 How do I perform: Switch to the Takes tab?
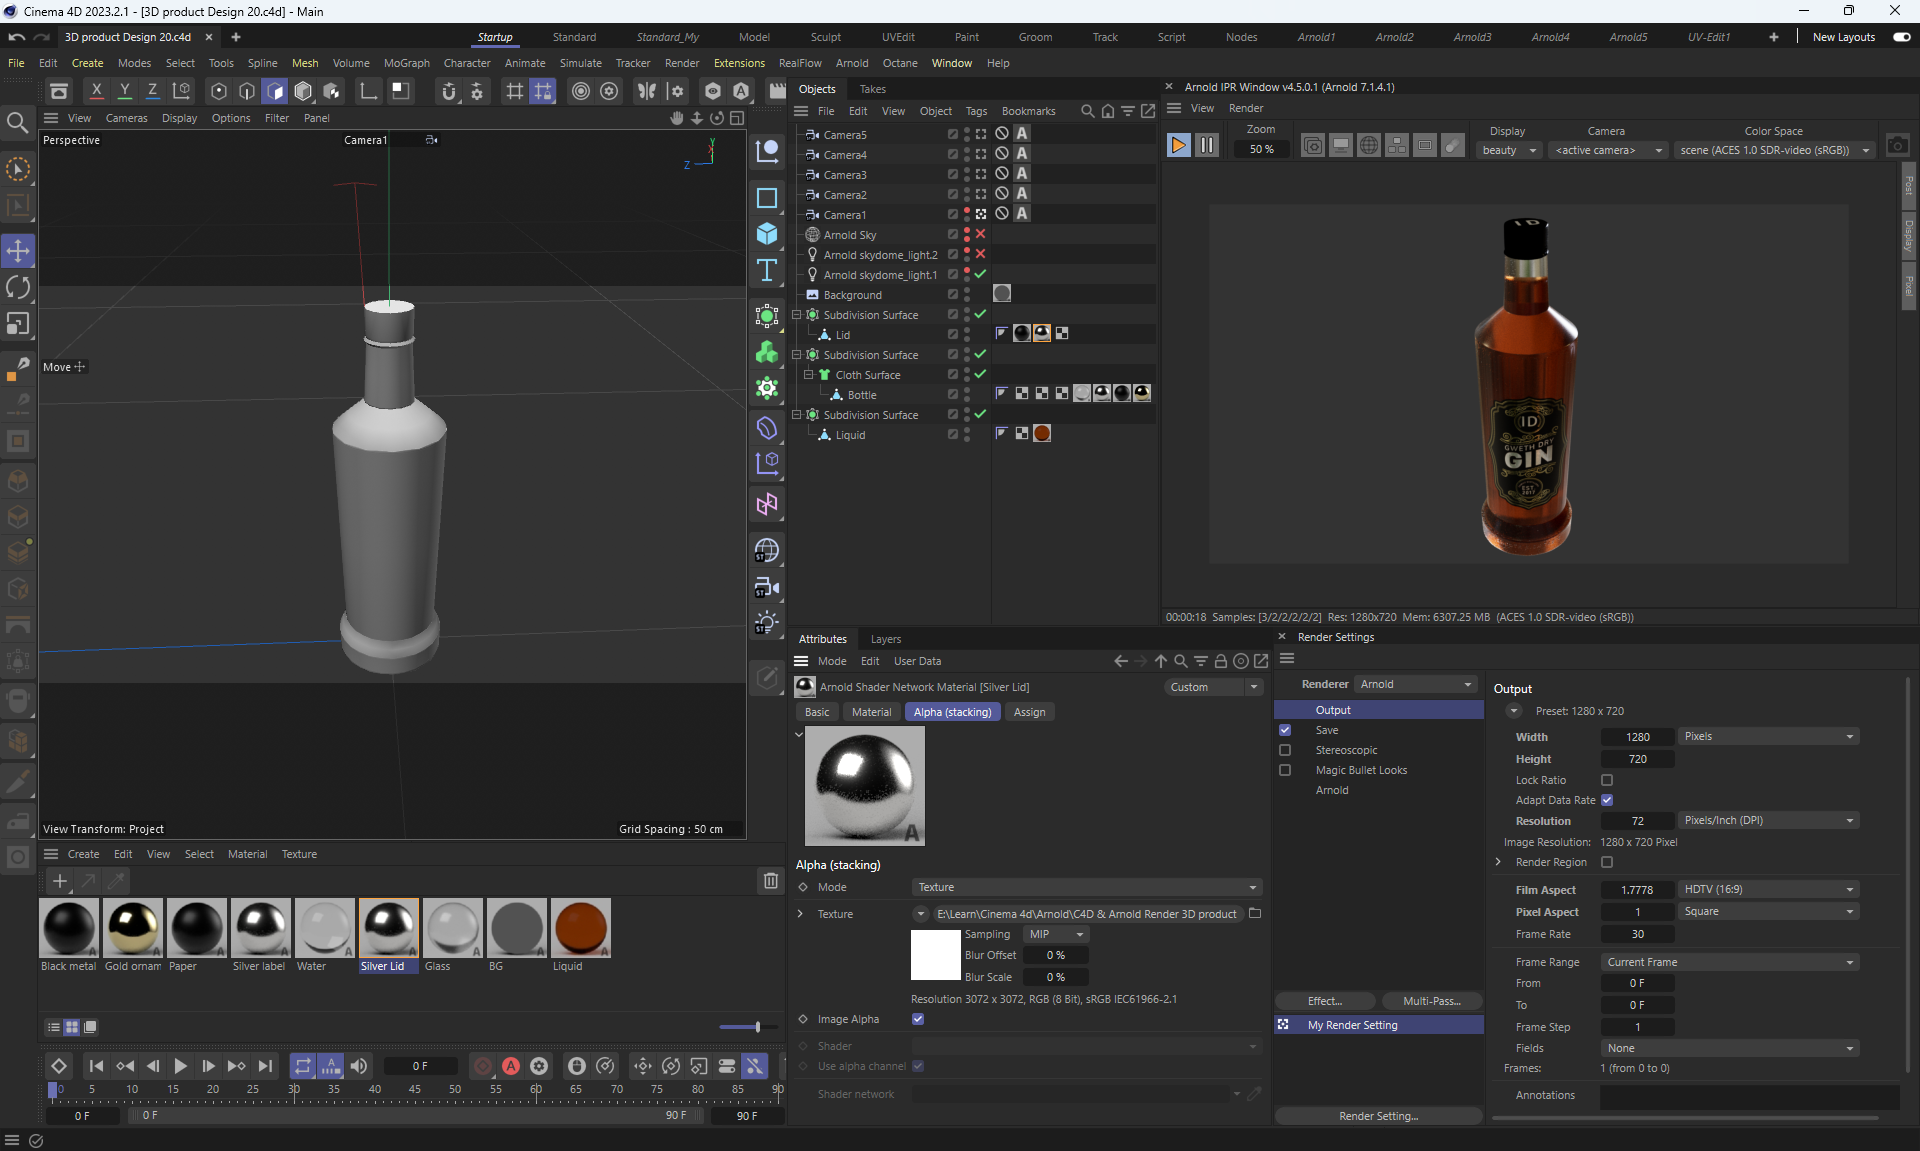(x=872, y=89)
